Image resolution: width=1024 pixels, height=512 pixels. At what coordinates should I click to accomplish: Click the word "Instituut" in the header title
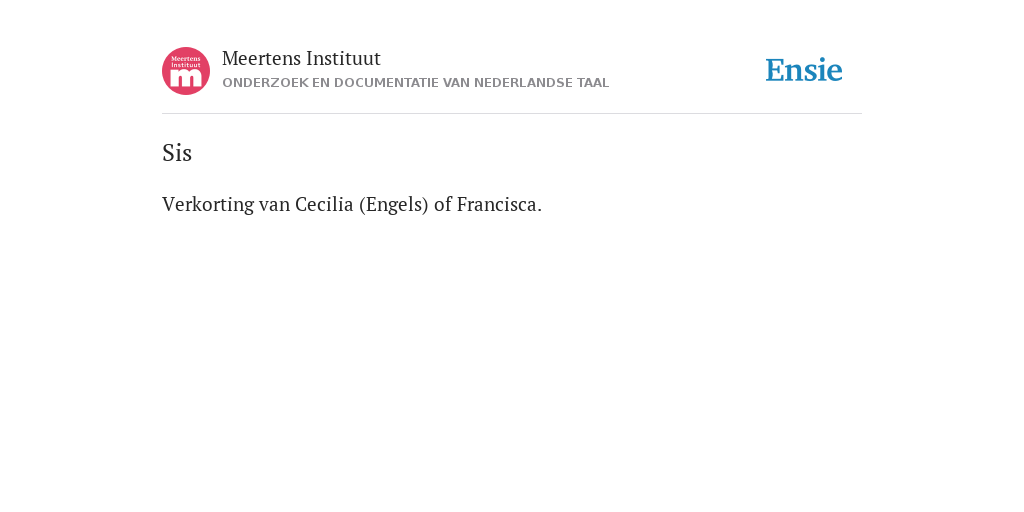pos(344,59)
